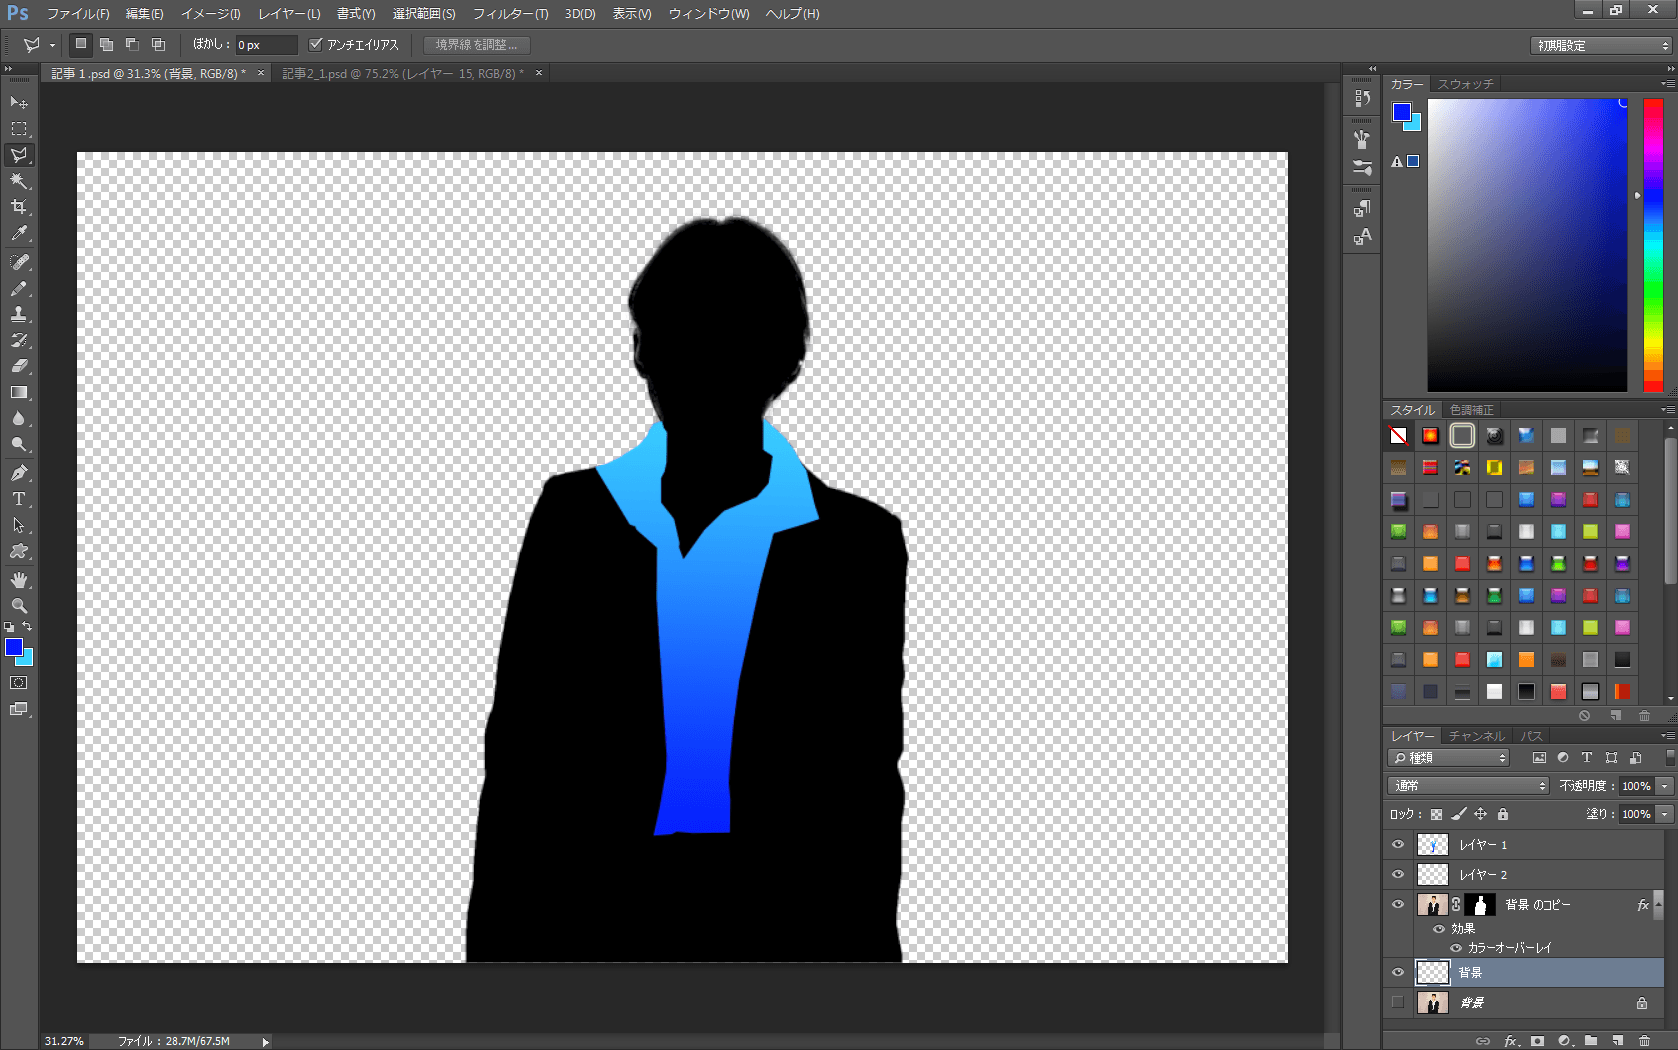Toggle visibility of カラーオーバーレイ effect

point(1456,948)
